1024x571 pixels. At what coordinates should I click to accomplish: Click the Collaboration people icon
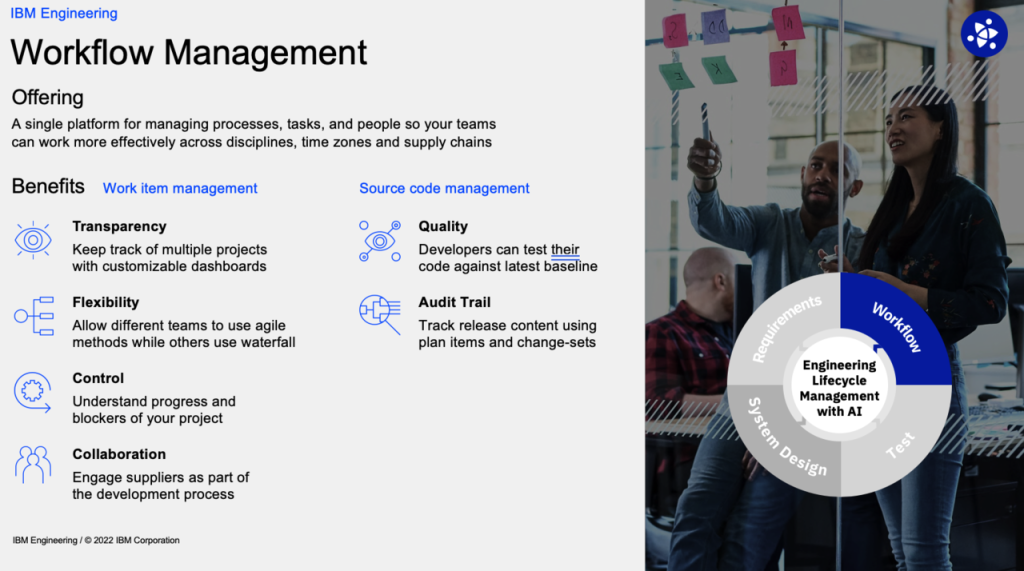[x=33, y=465]
